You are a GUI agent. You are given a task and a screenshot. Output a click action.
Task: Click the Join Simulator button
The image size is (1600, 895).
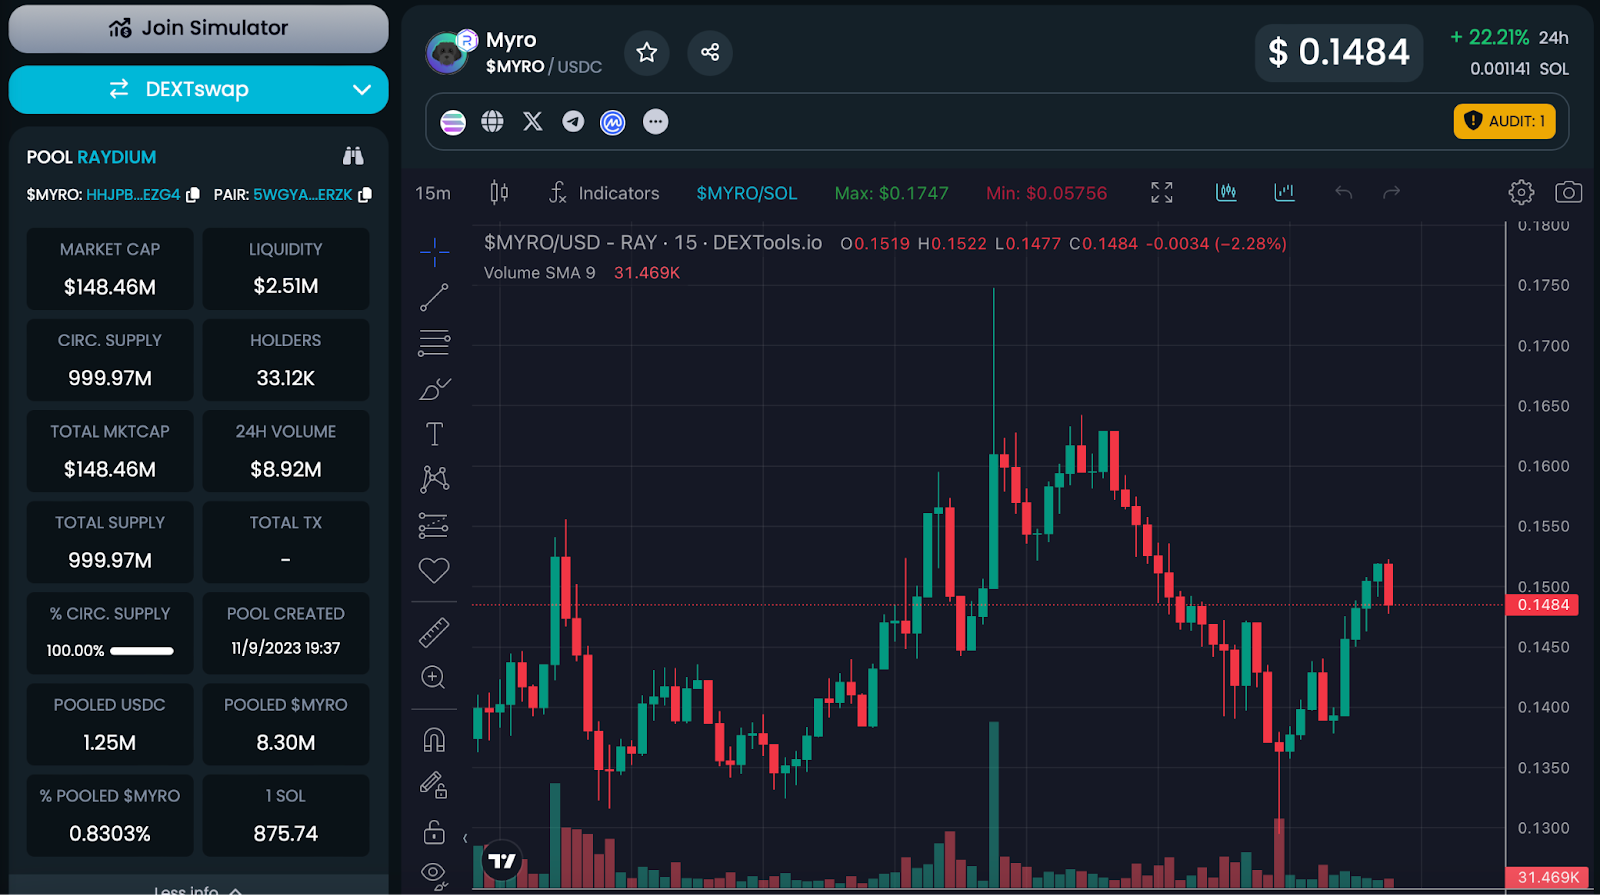tap(198, 28)
